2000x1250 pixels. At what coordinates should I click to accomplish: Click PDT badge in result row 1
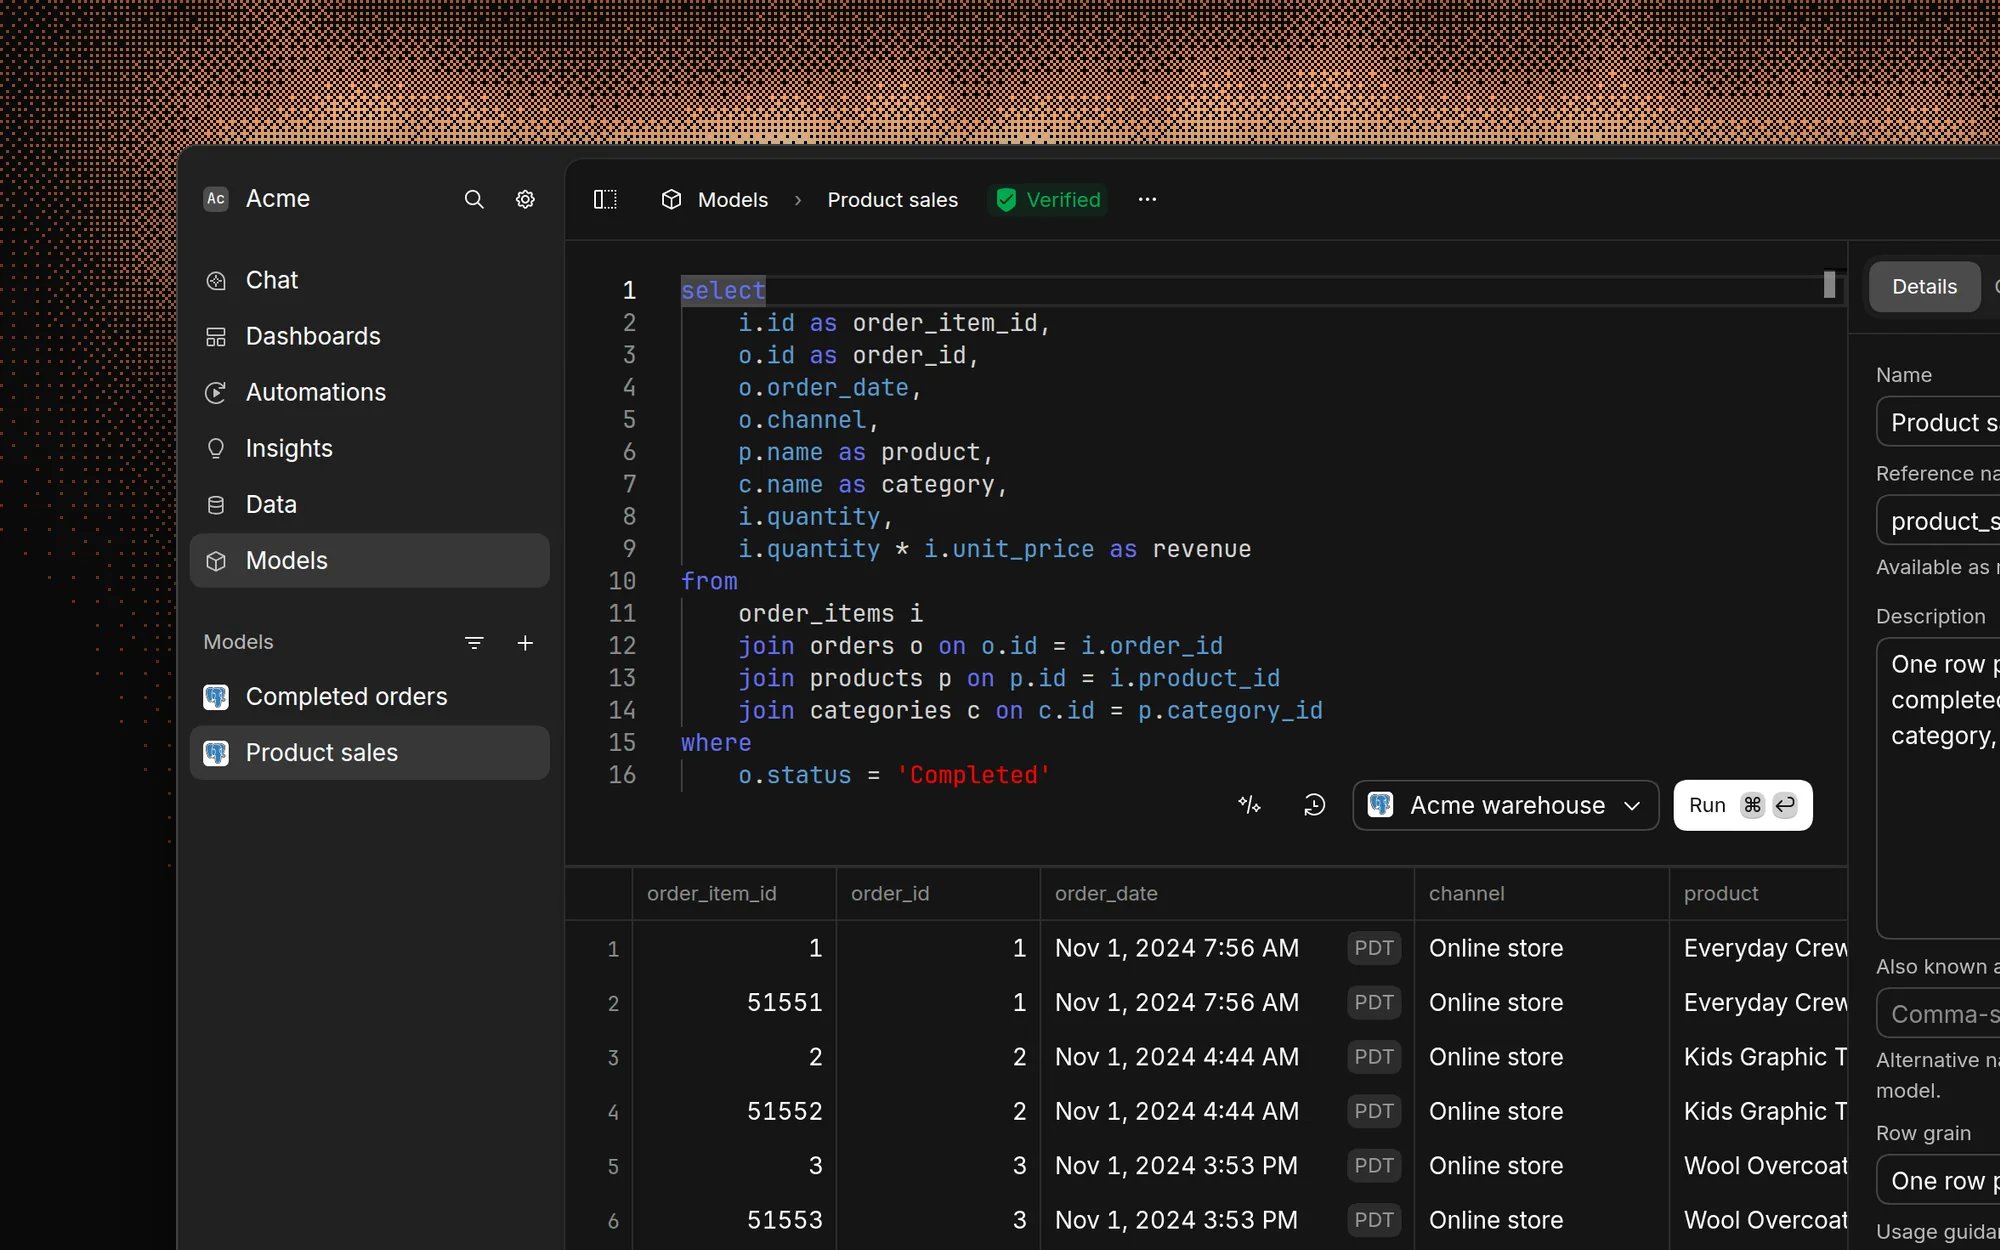[1374, 949]
